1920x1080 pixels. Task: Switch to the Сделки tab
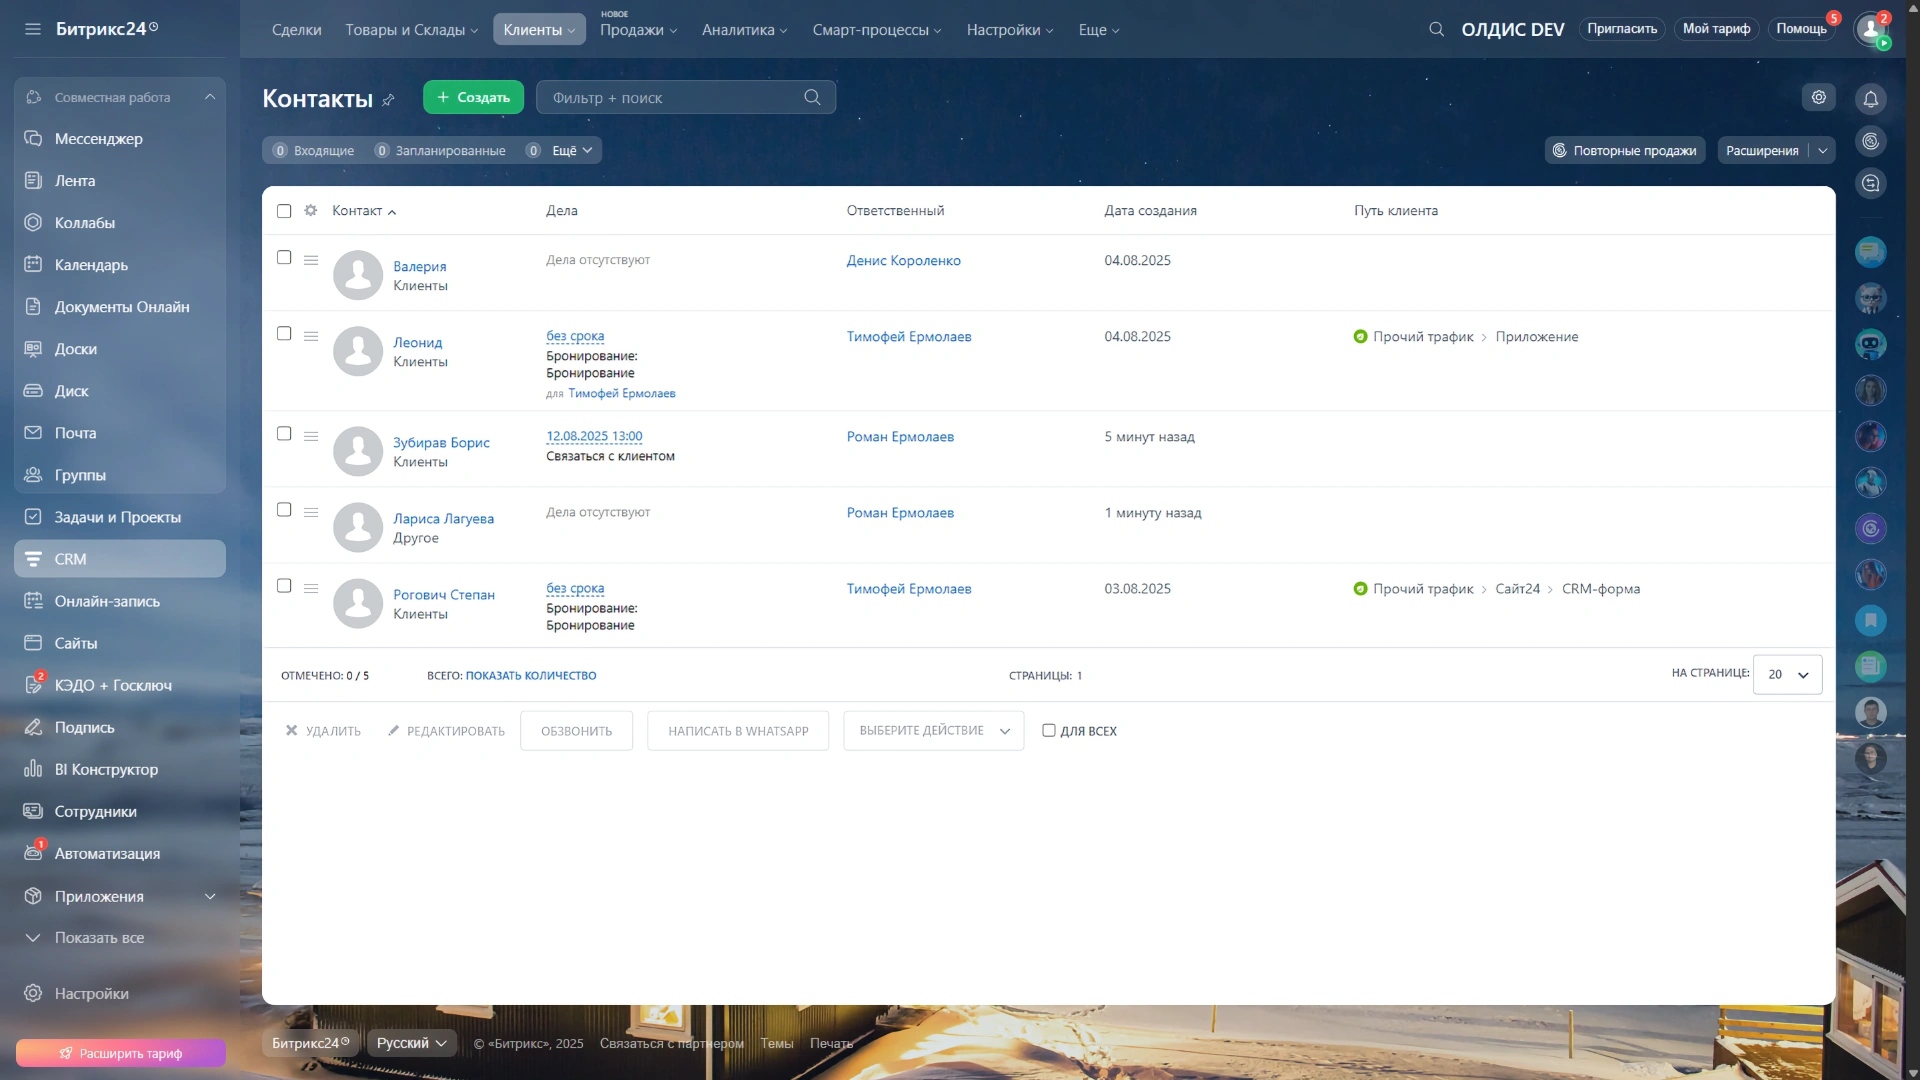tap(296, 30)
